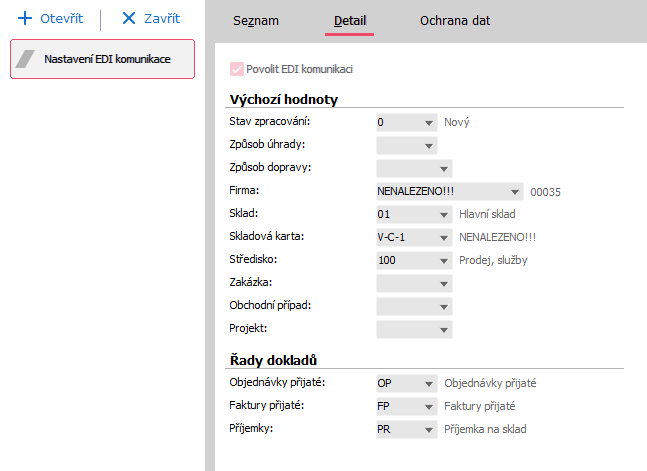This screenshot has width=647, height=471.
Task: Open the Firma dropdown arrow
Action: click(515, 192)
